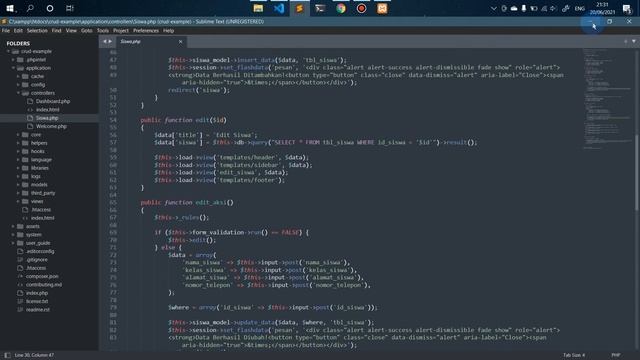
Task: Open network tray icon
Action: (x=544, y=8)
